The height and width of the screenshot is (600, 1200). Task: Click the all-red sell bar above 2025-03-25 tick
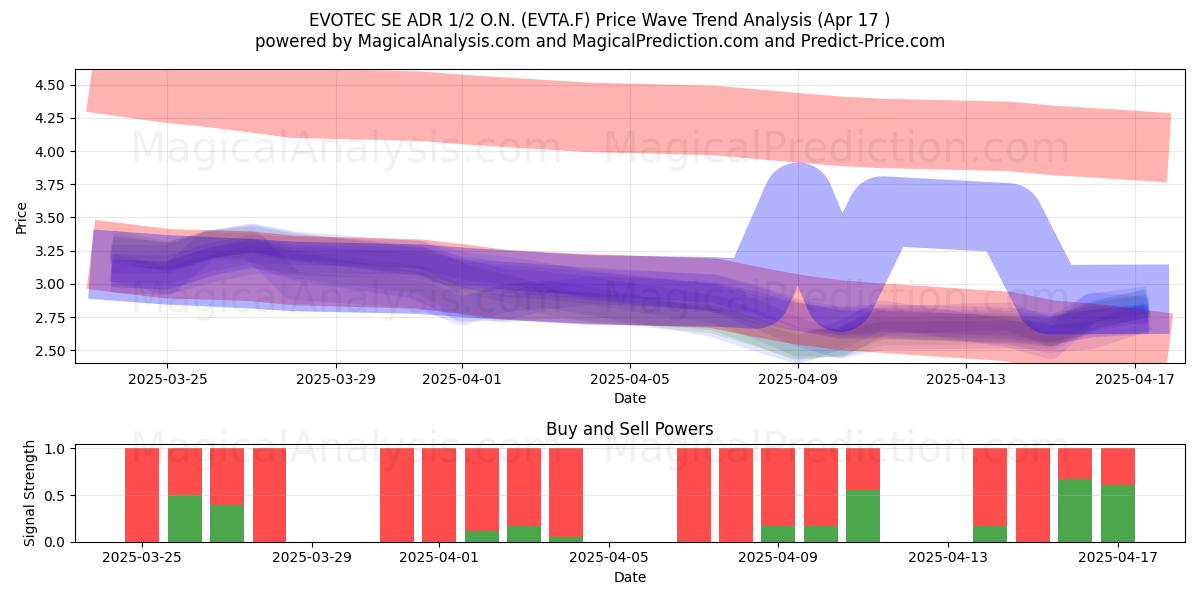[x=142, y=495]
